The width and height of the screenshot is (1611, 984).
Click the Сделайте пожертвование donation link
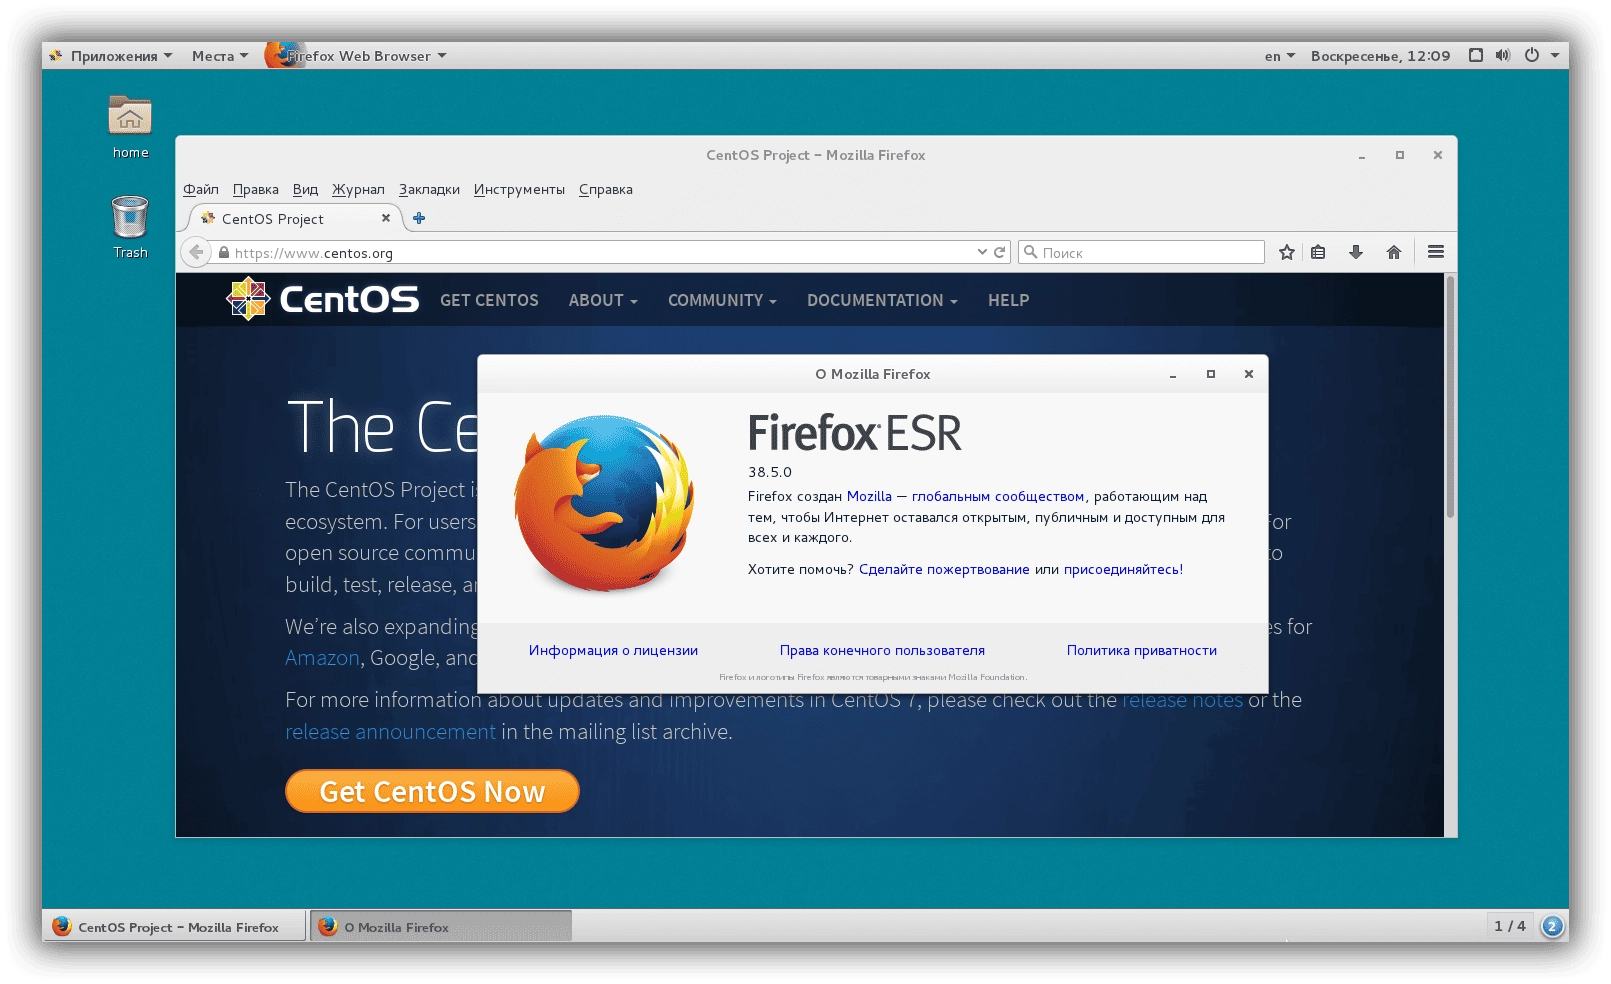tap(944, 569)
